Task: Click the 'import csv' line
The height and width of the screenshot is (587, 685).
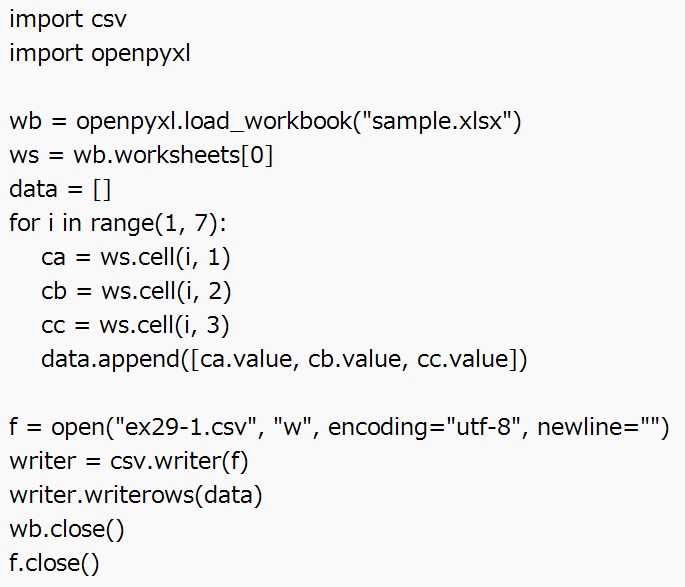Action: (68, 19)
